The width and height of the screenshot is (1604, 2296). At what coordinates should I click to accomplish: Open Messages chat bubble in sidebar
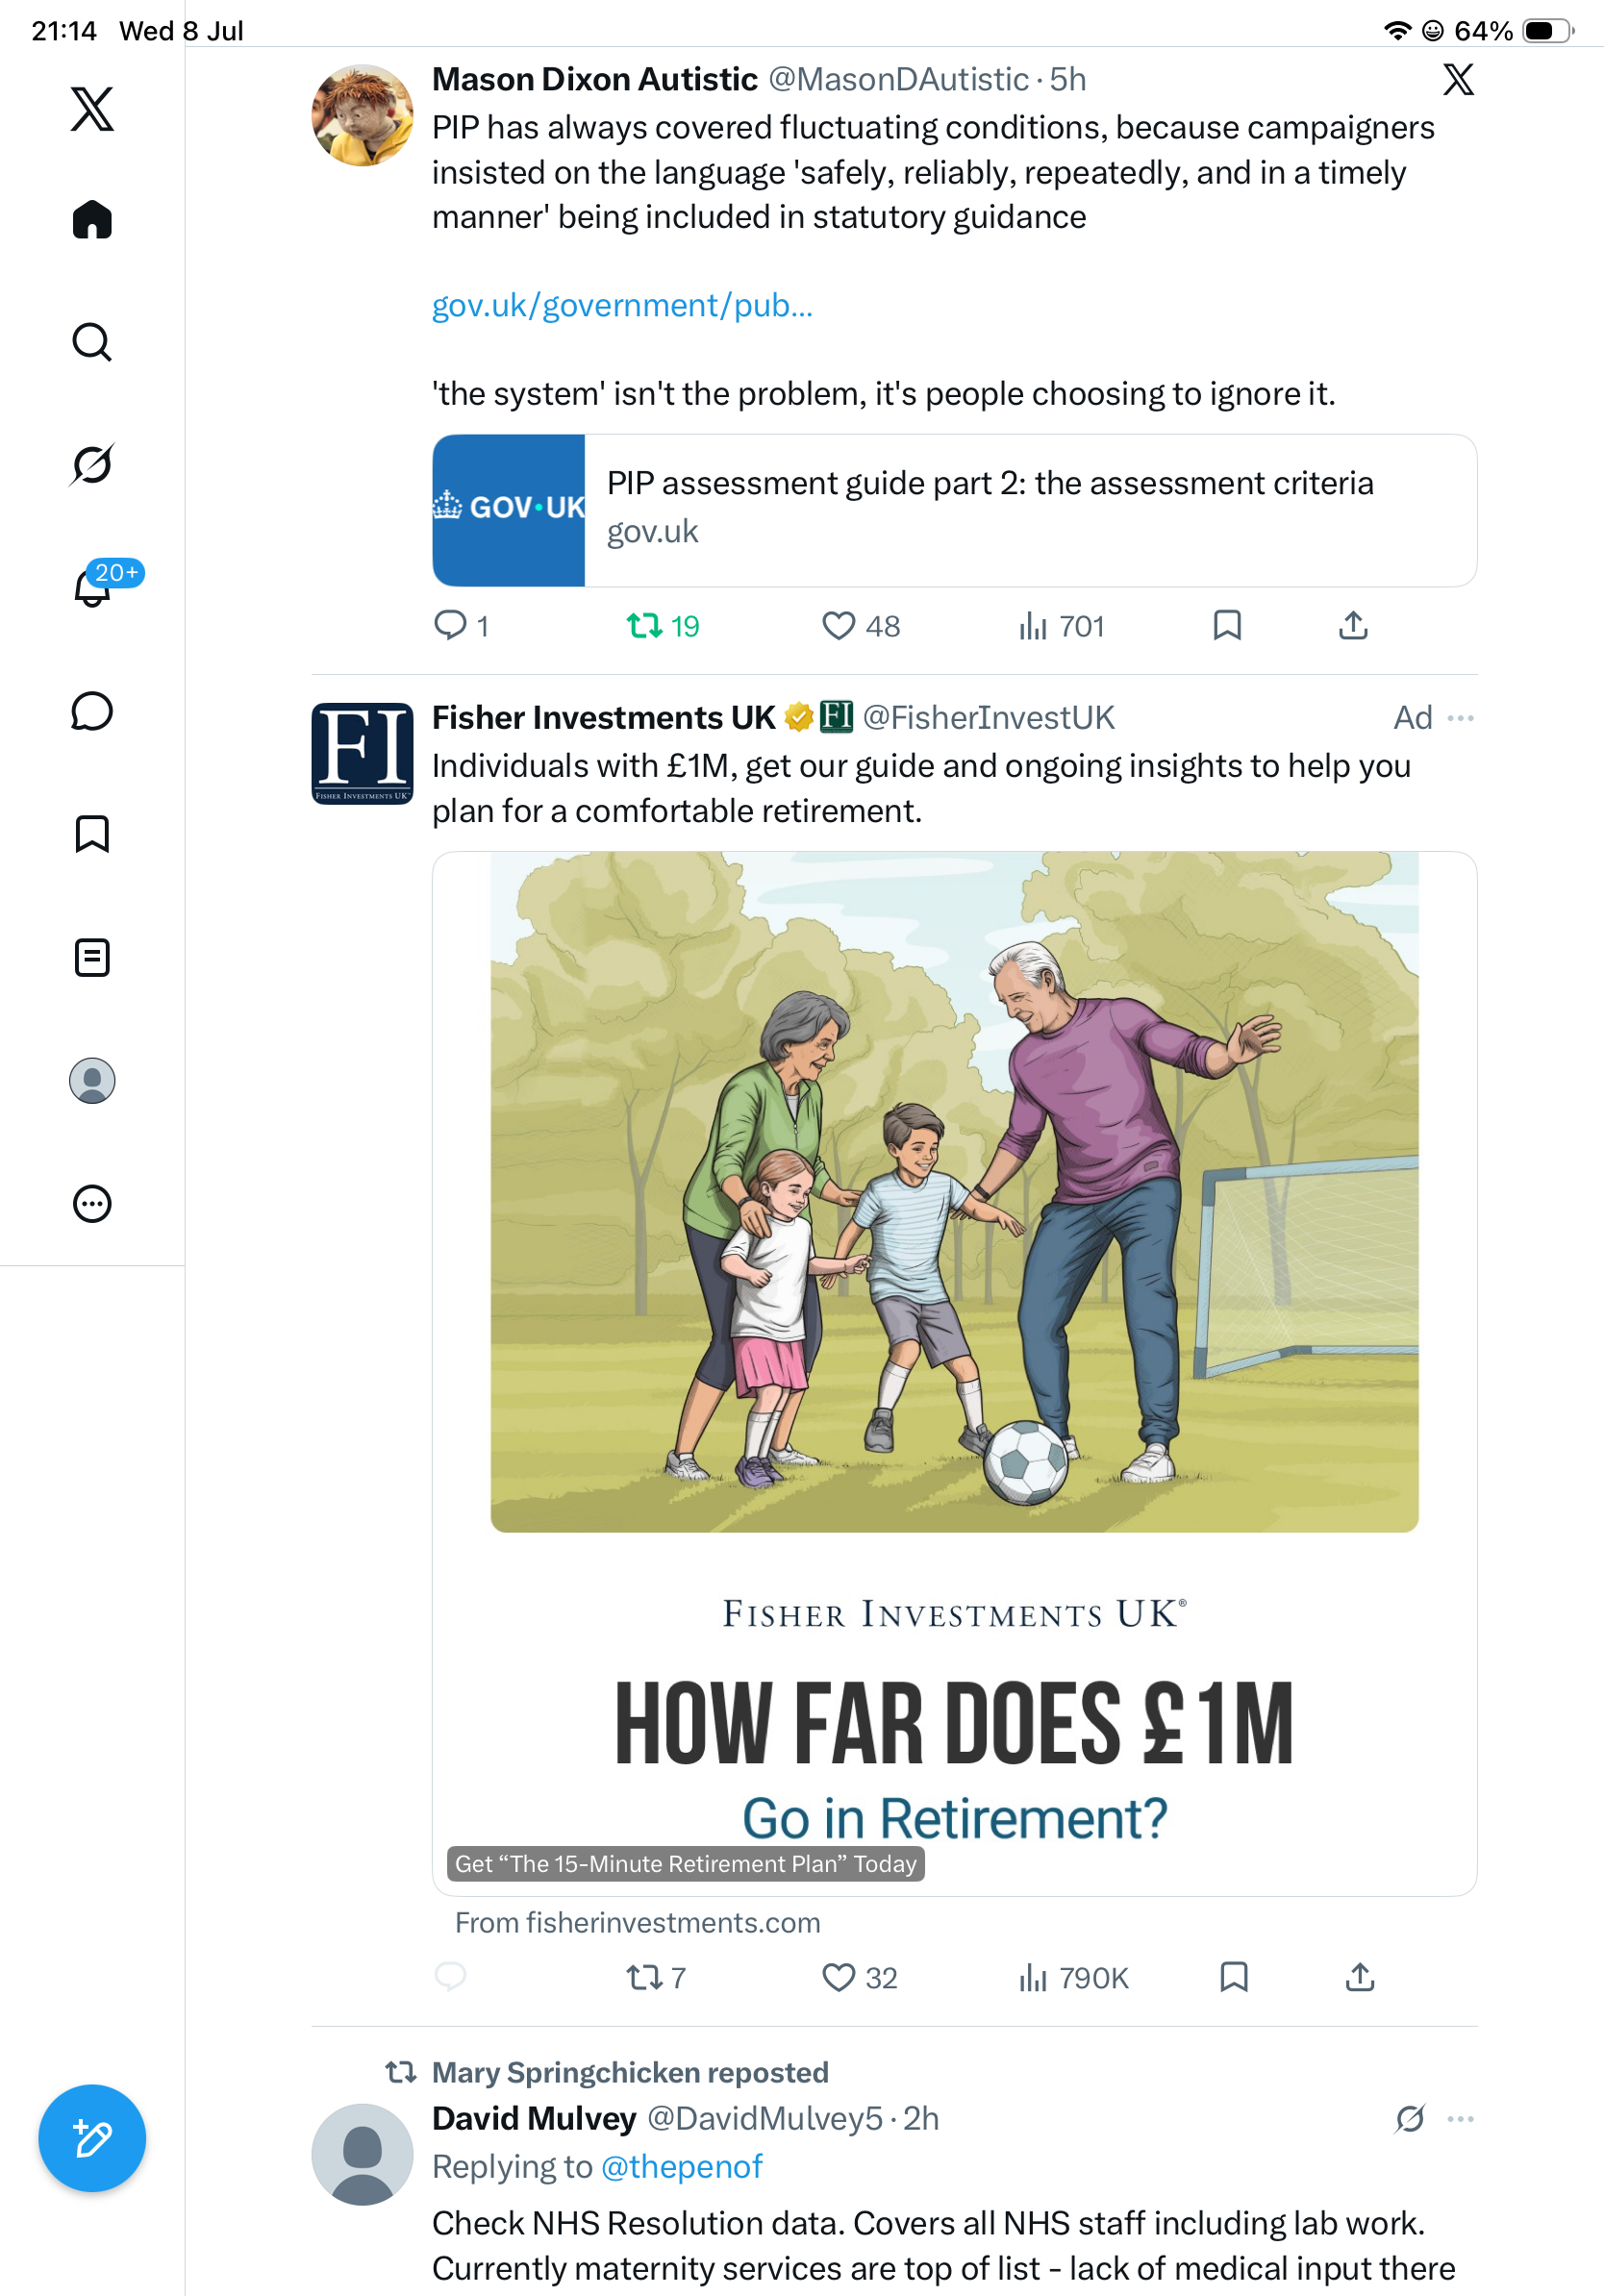click(x=92, y=712)
